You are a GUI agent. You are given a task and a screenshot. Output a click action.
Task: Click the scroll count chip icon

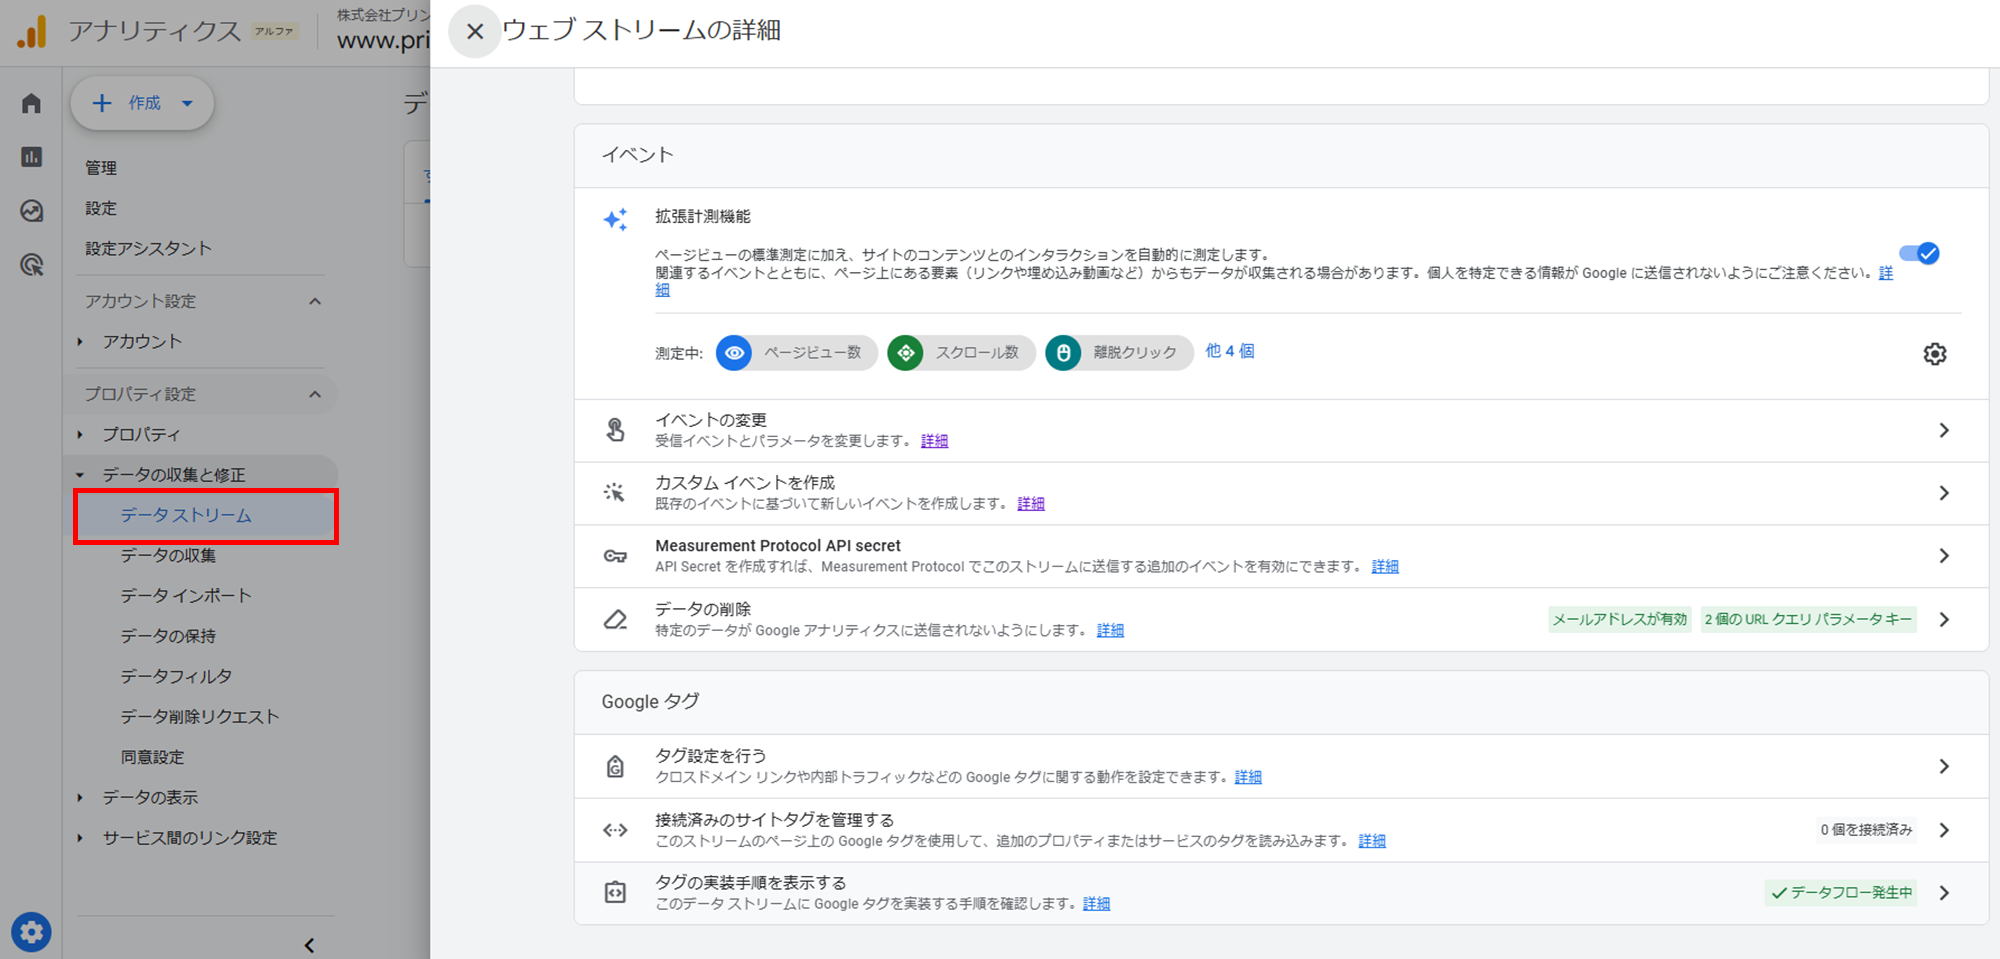click(x=906, y=353)
